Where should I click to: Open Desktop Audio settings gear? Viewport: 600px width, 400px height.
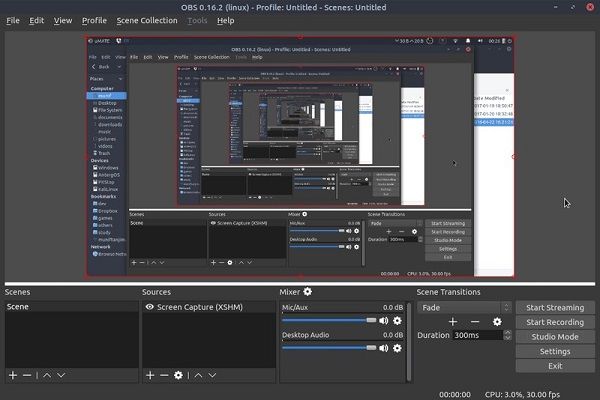coord(397,348)
